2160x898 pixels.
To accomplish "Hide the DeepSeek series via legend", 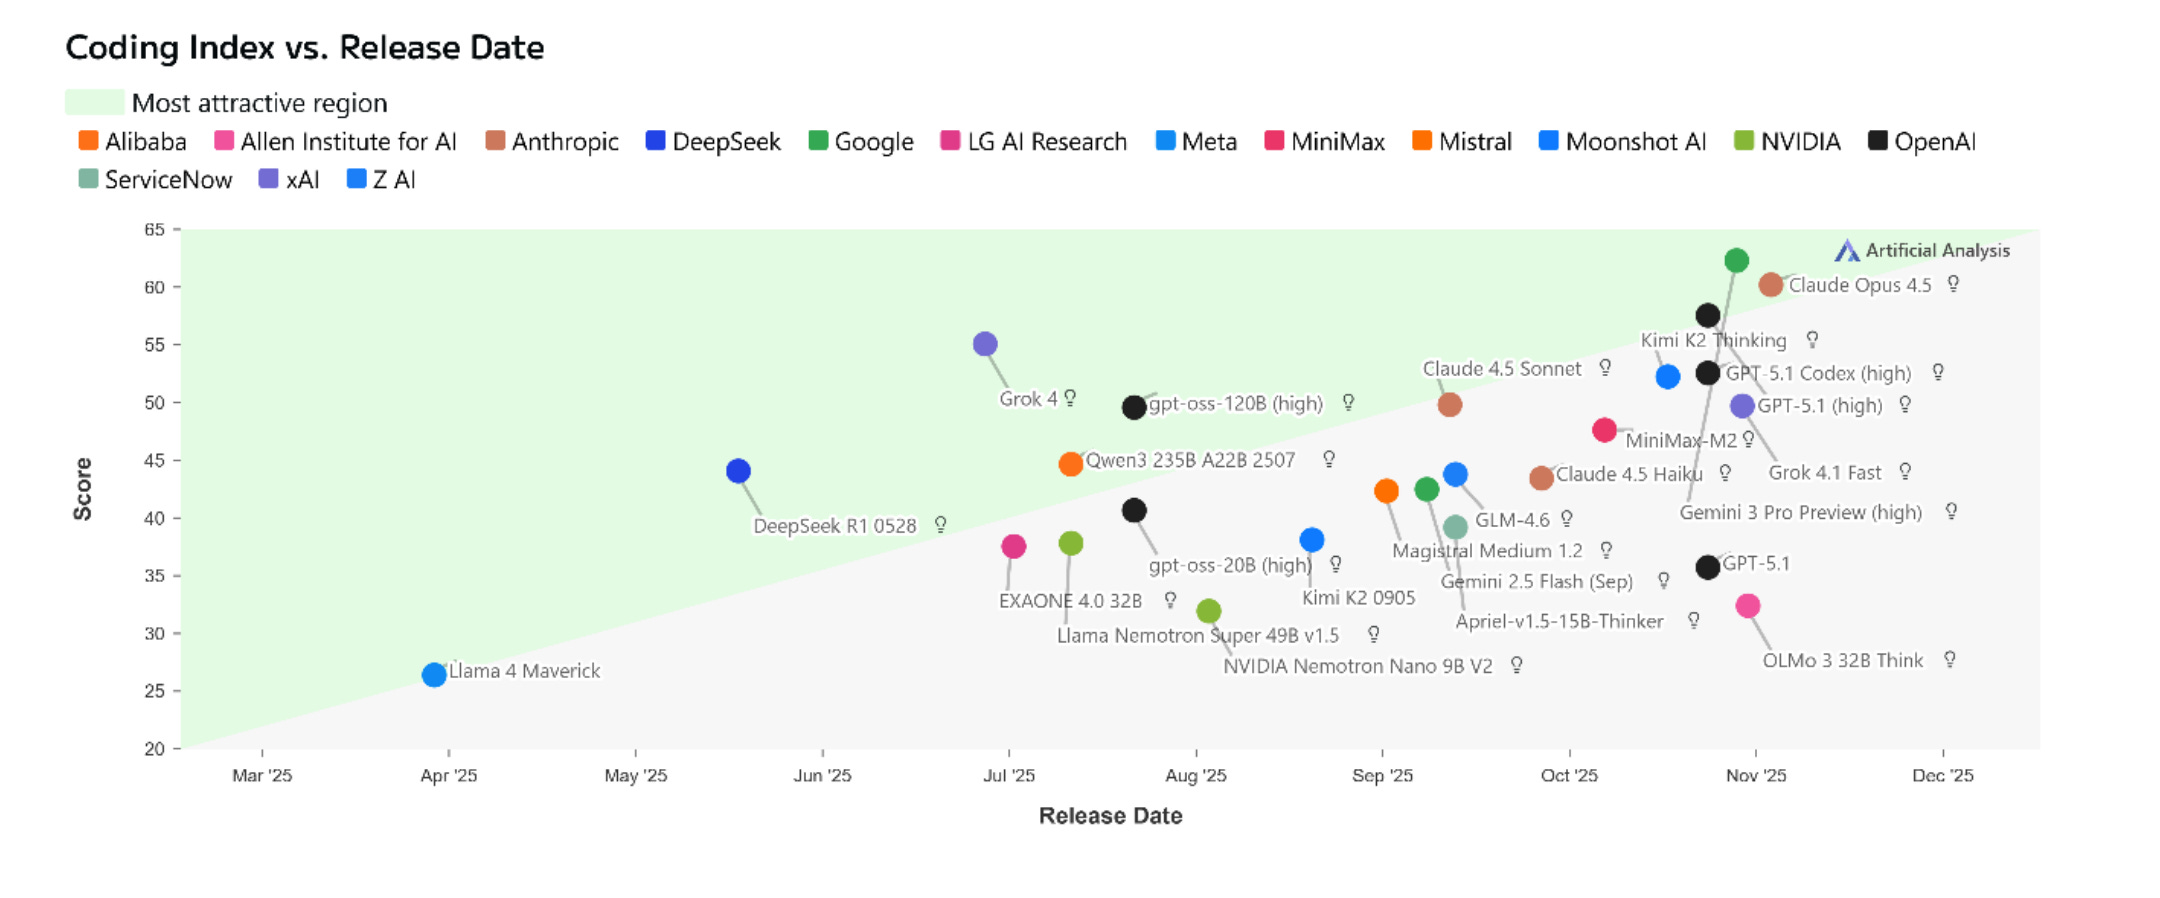I will (x=713, y=142).
